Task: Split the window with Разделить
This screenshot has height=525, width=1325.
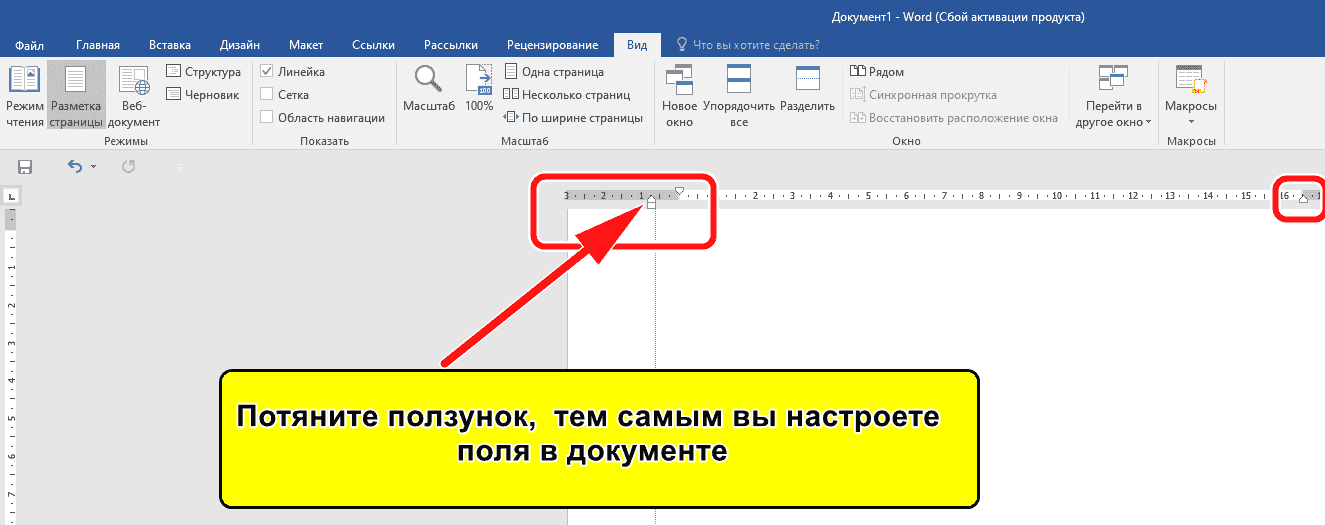Action: [x=807, y=89]
